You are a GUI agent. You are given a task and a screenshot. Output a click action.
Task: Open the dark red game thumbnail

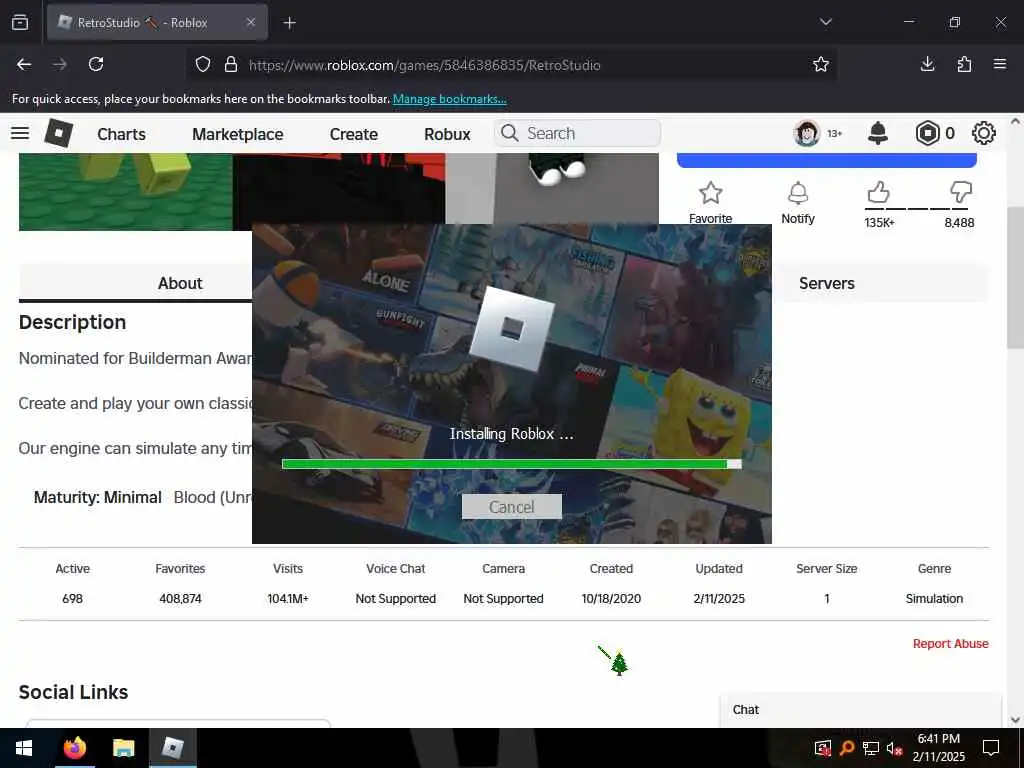[x=339, y=188]
